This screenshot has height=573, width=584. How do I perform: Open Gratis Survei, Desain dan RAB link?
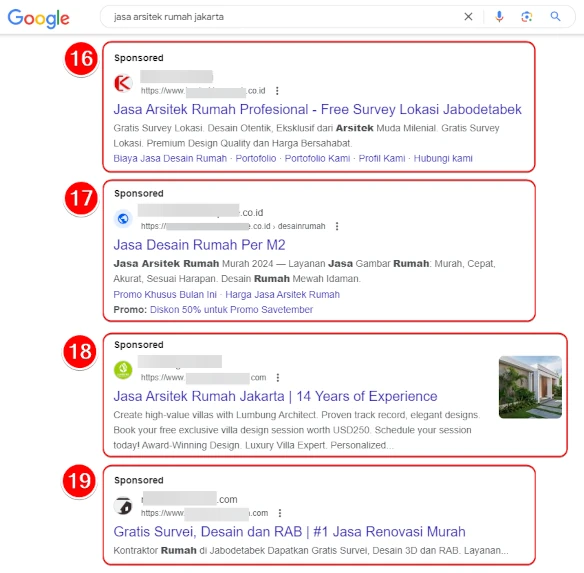pyautogui.click(x=289, y=532)
